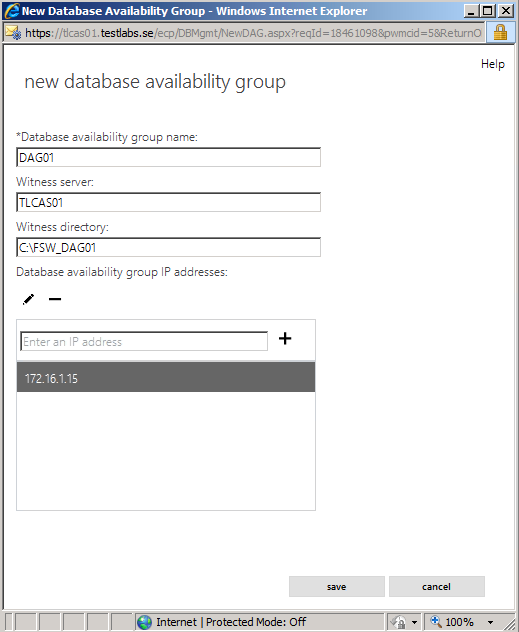Screen dimensions: 519x632
Task: Click the DAG01 group name field
Action: point(168,157)
